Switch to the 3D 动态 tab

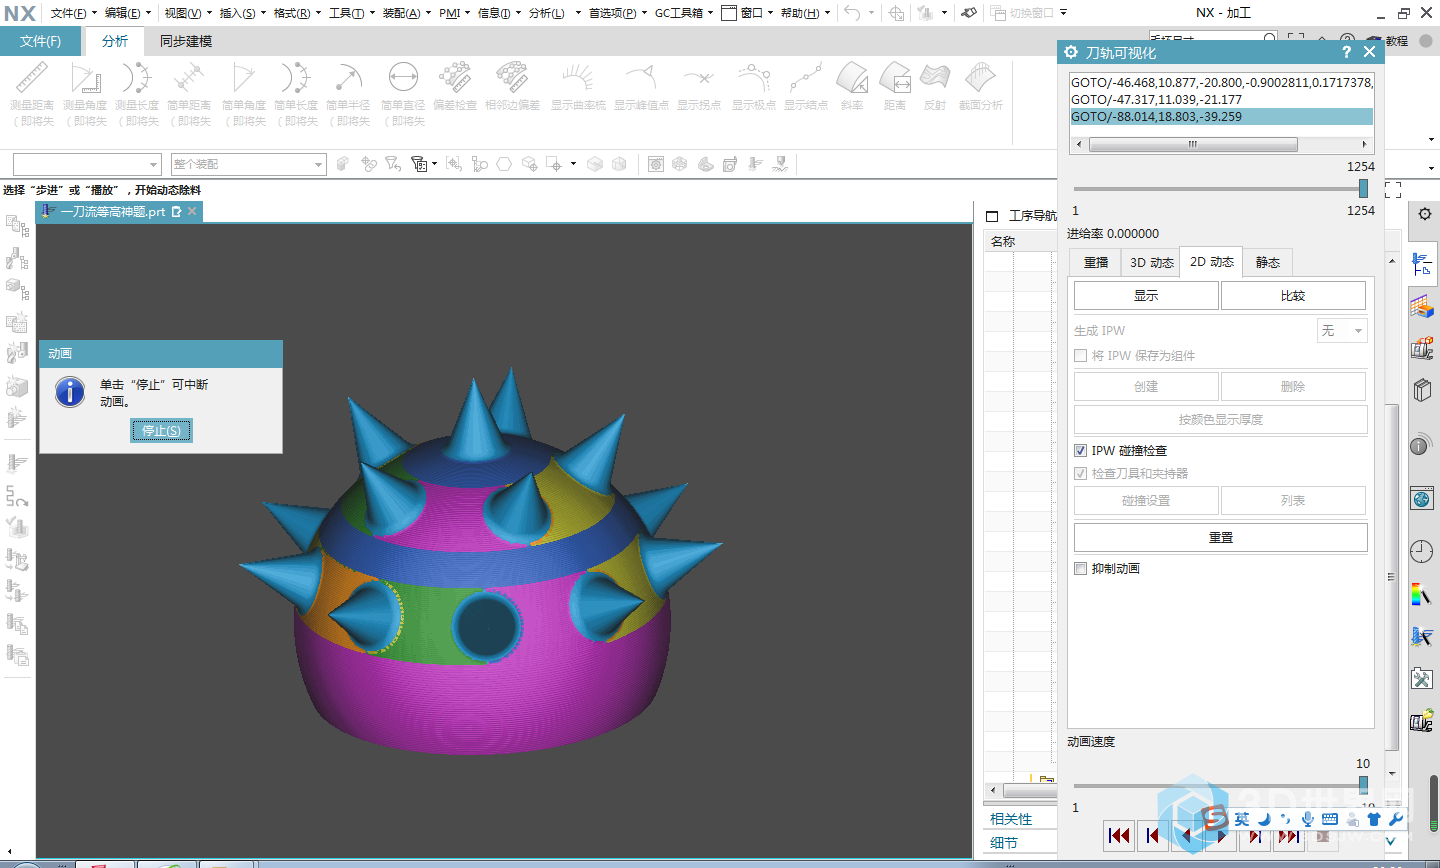pyautogui.click(x=1151, y=262)
